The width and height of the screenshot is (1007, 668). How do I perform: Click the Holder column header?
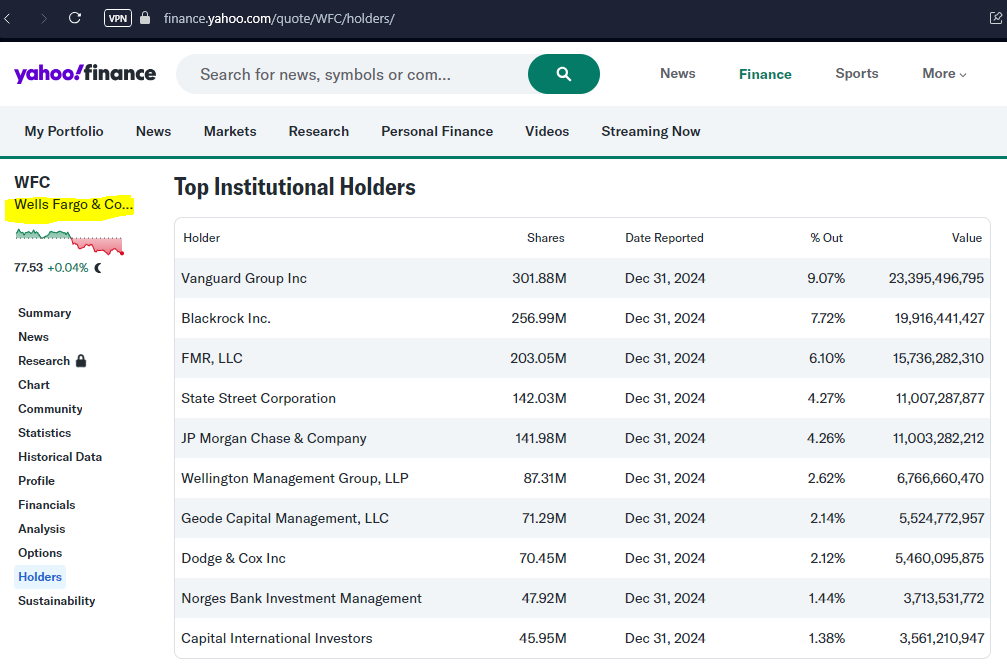pyautogui.click(x=202, y=238)
